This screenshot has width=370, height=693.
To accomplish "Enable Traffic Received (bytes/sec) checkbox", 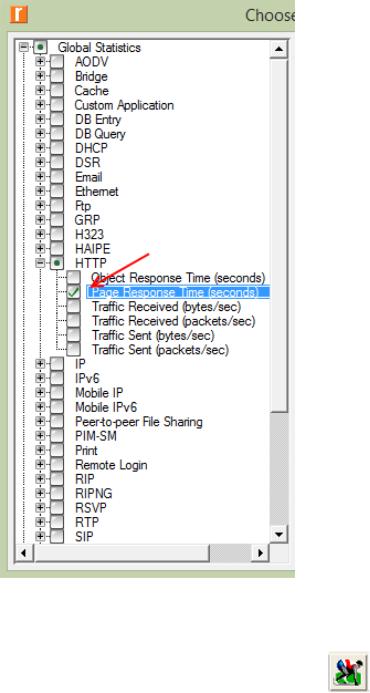I will [73, 306].
